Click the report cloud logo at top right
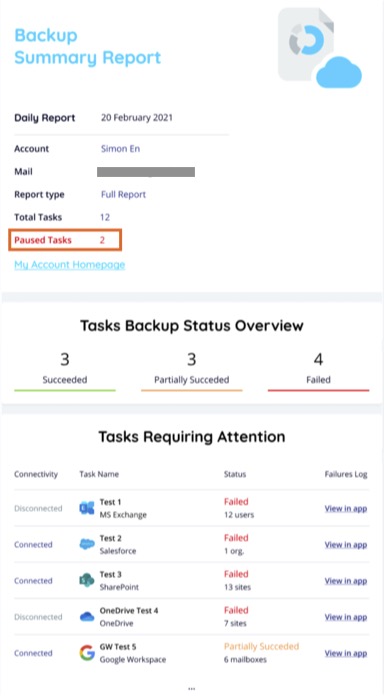This screenshot has height=696, width=384. click(x=320, y=48)
